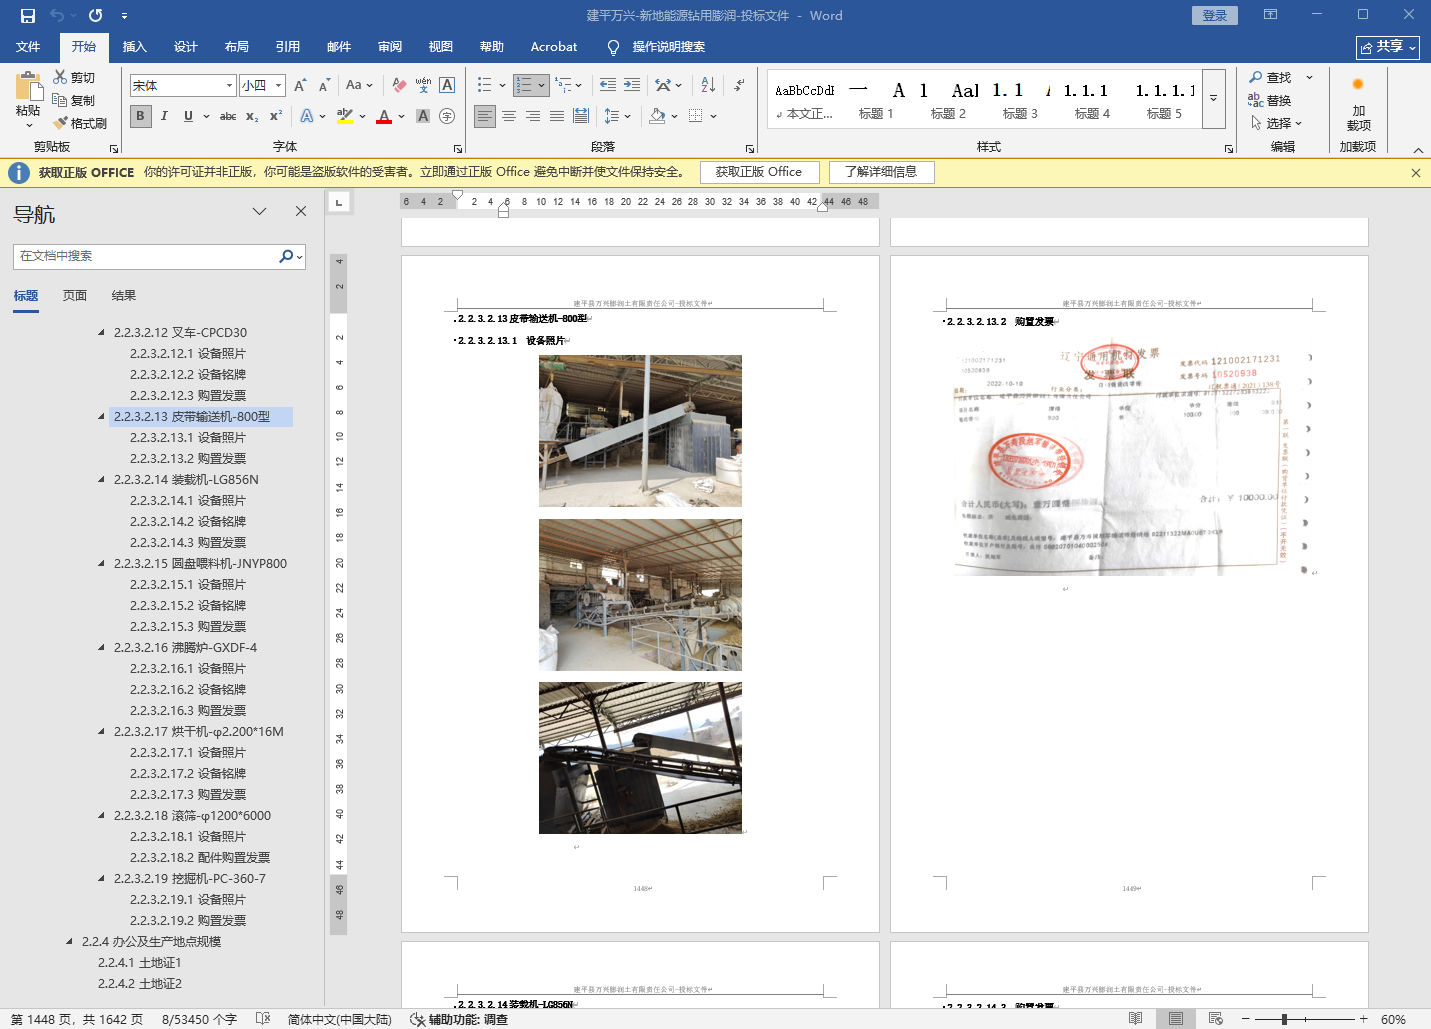
Task: Open the font name dropdown
Action: (229, 86)
